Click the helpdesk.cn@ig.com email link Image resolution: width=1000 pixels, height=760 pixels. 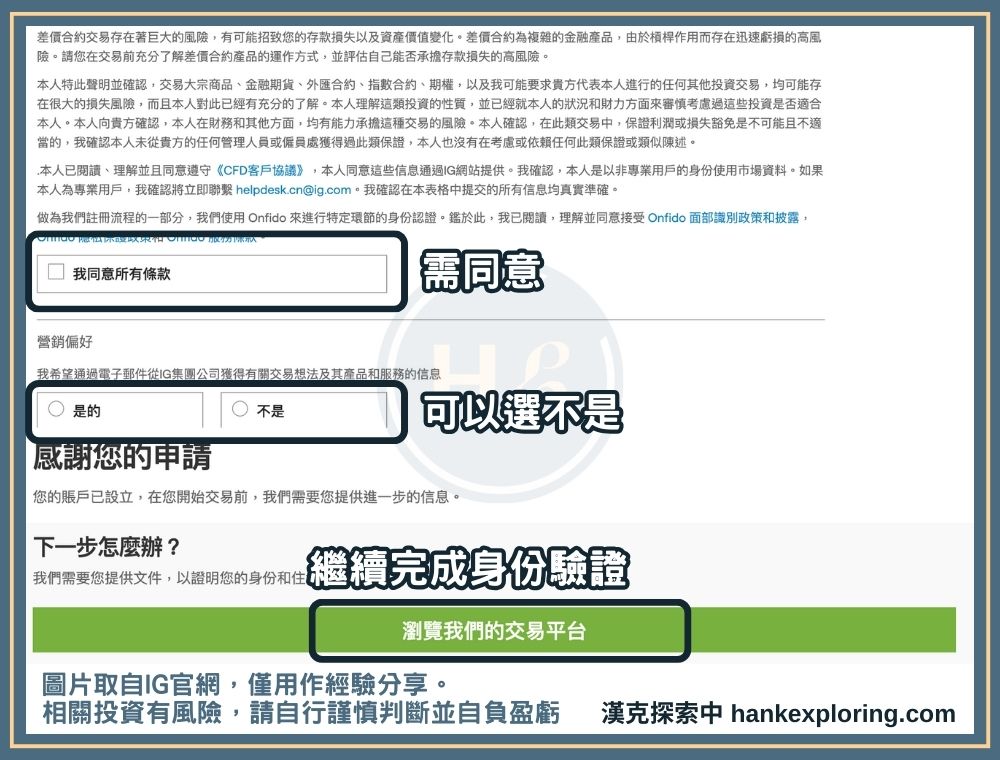click(x=293, y=189)
